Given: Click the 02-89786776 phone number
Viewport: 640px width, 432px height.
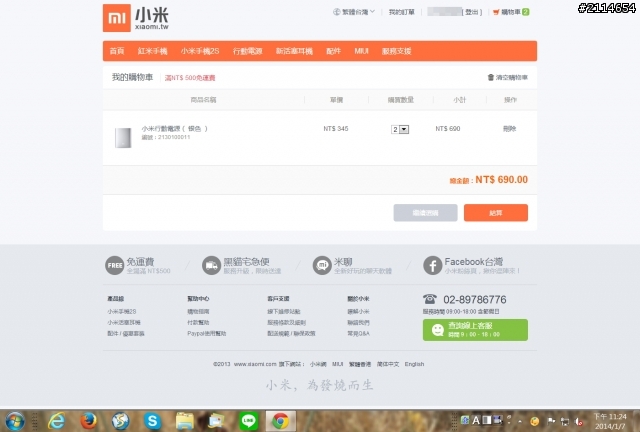Looking at the screenshot, I should (x=475, y=299).
